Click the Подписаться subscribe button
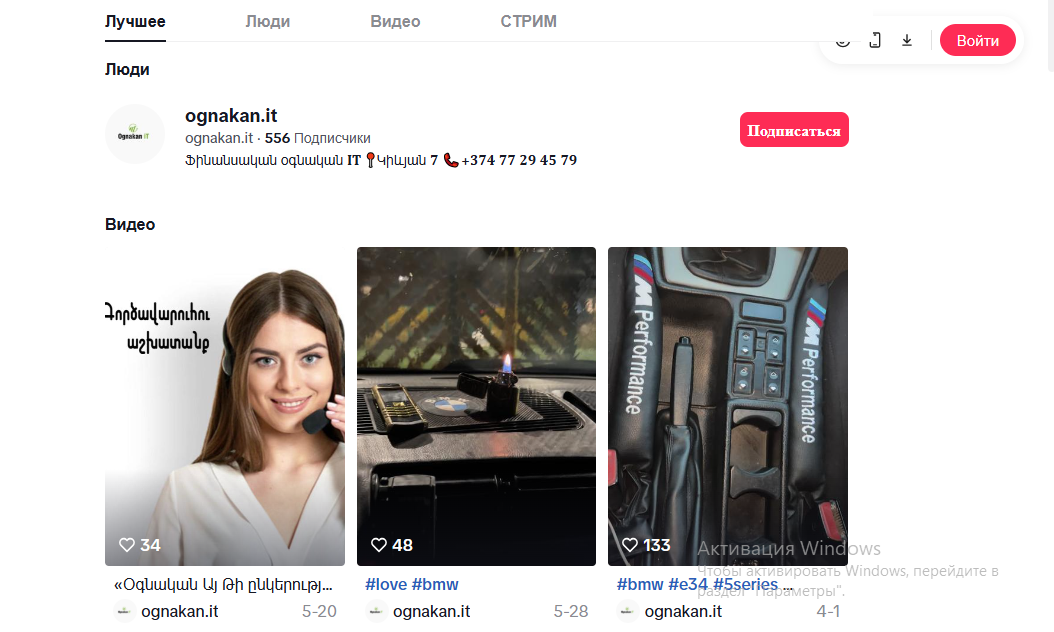The height and width of the screenshot is (632, 1054). pyautogui.click(x=794, y=130)
